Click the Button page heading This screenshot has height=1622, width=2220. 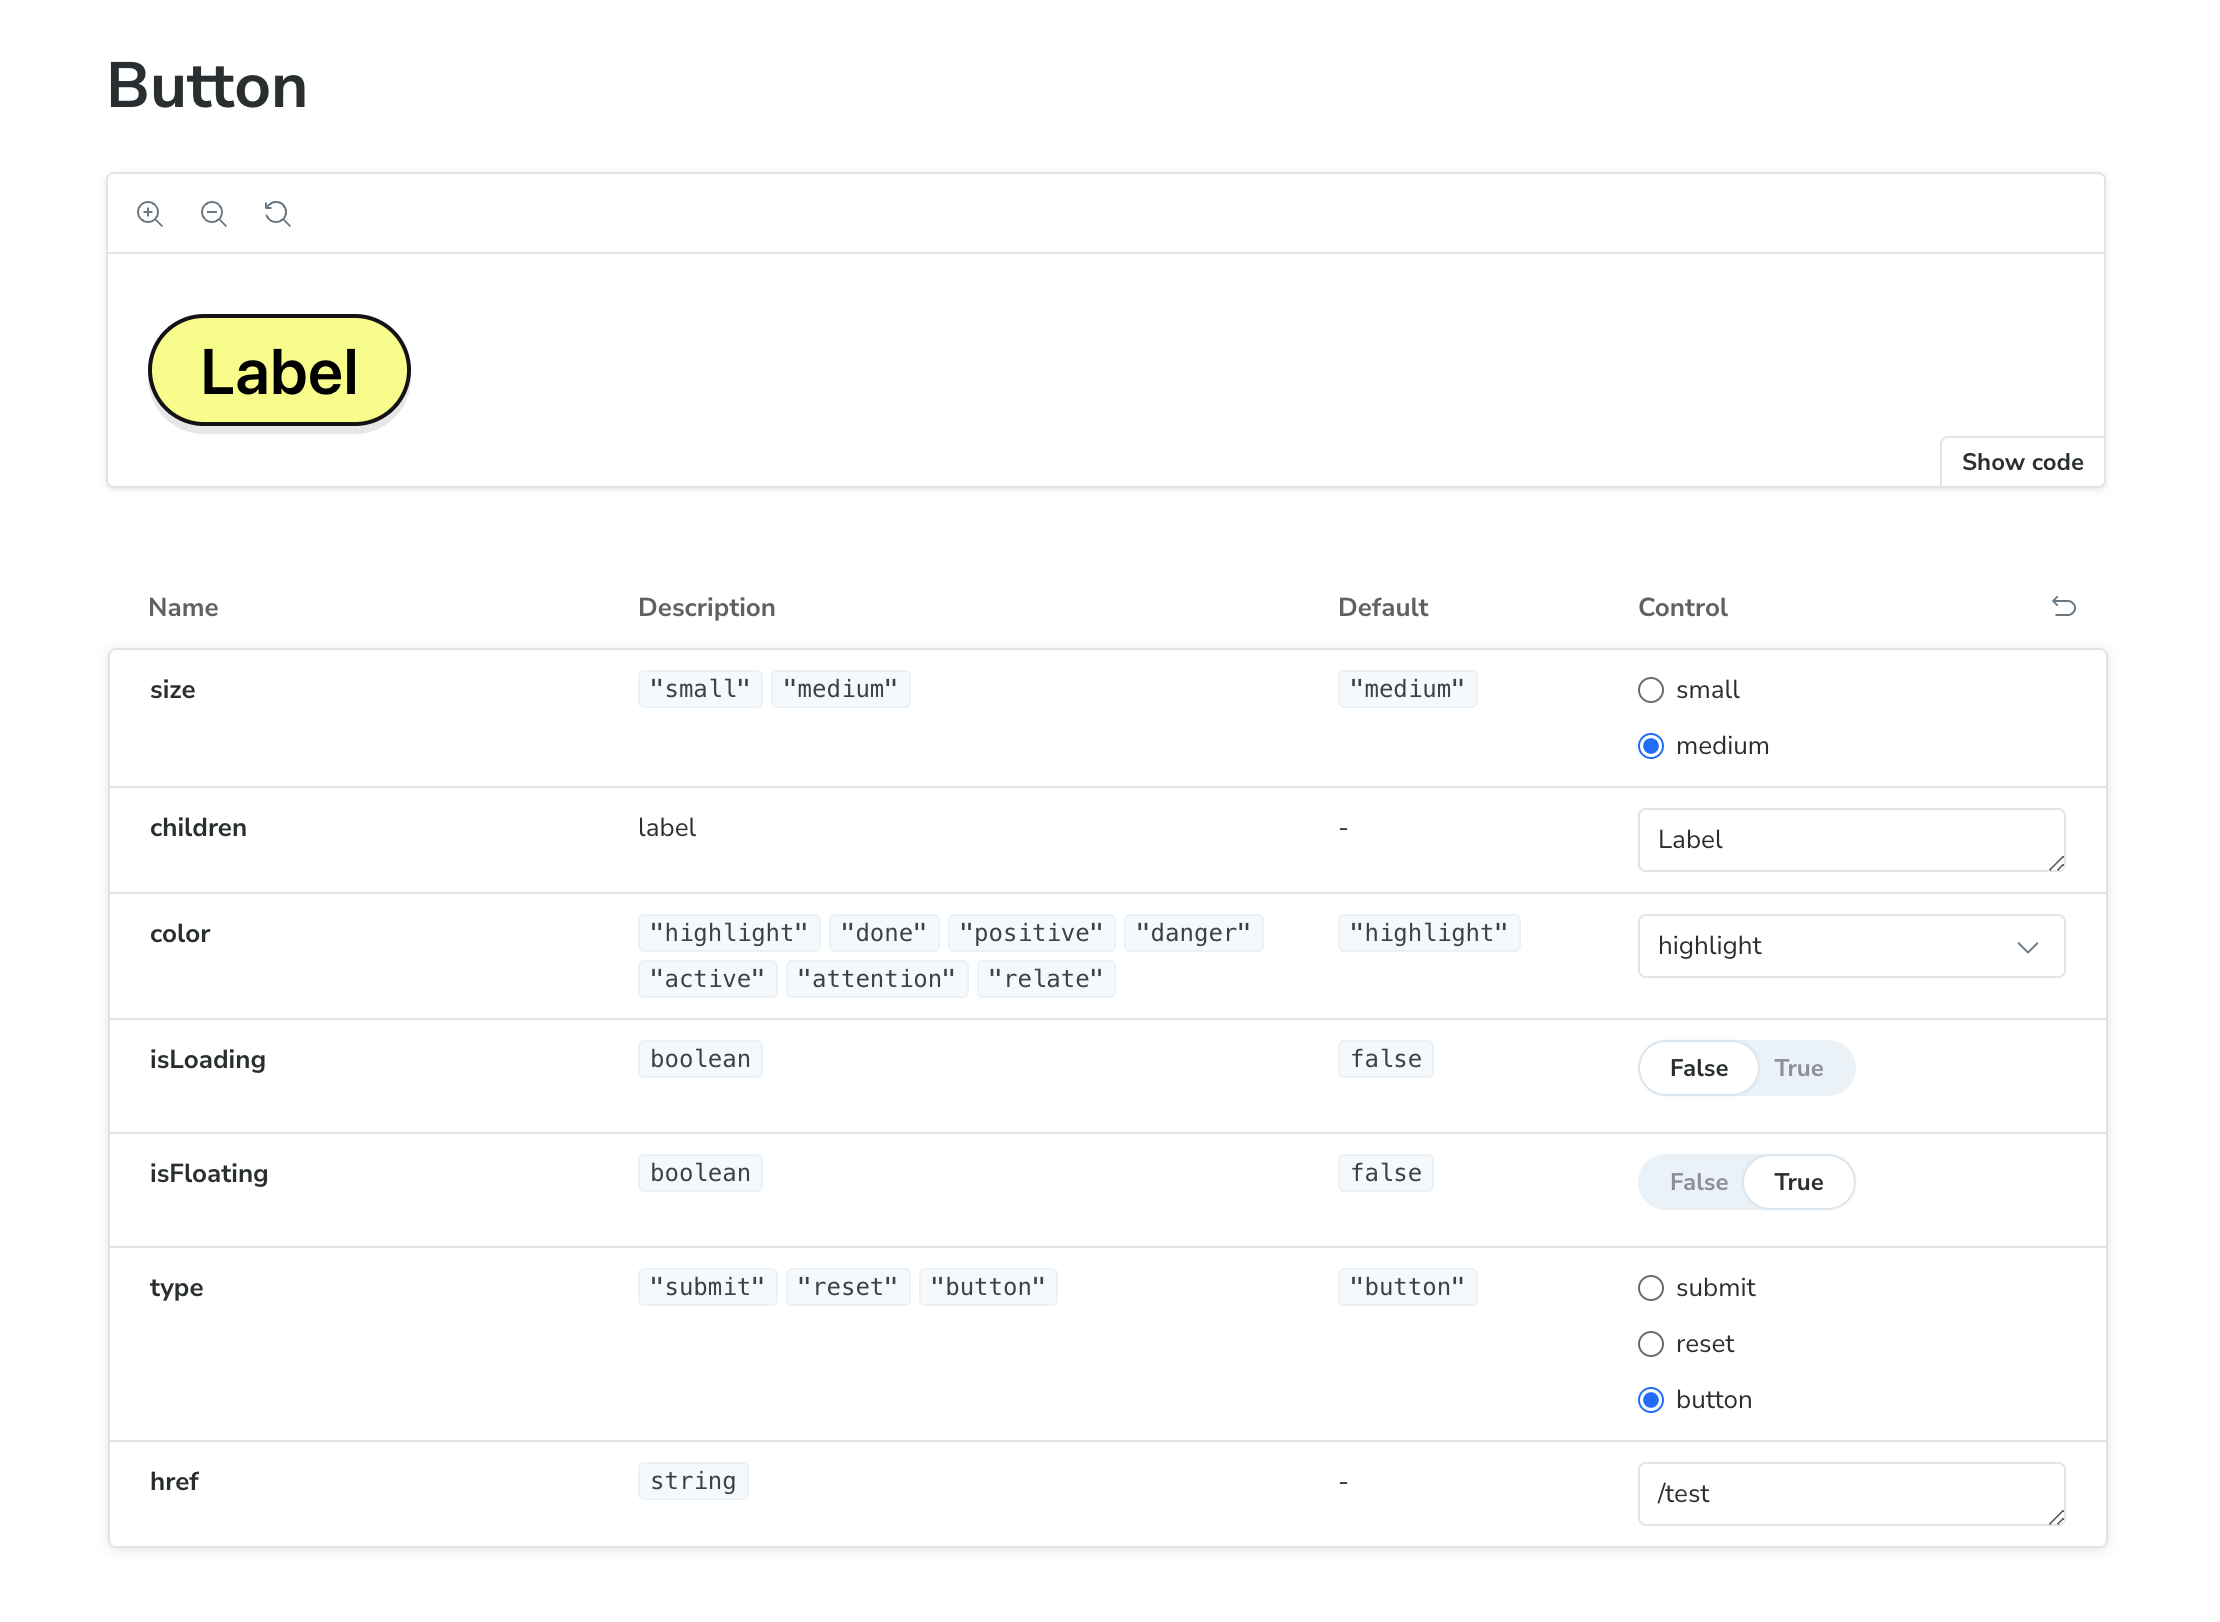click(207, 86)
